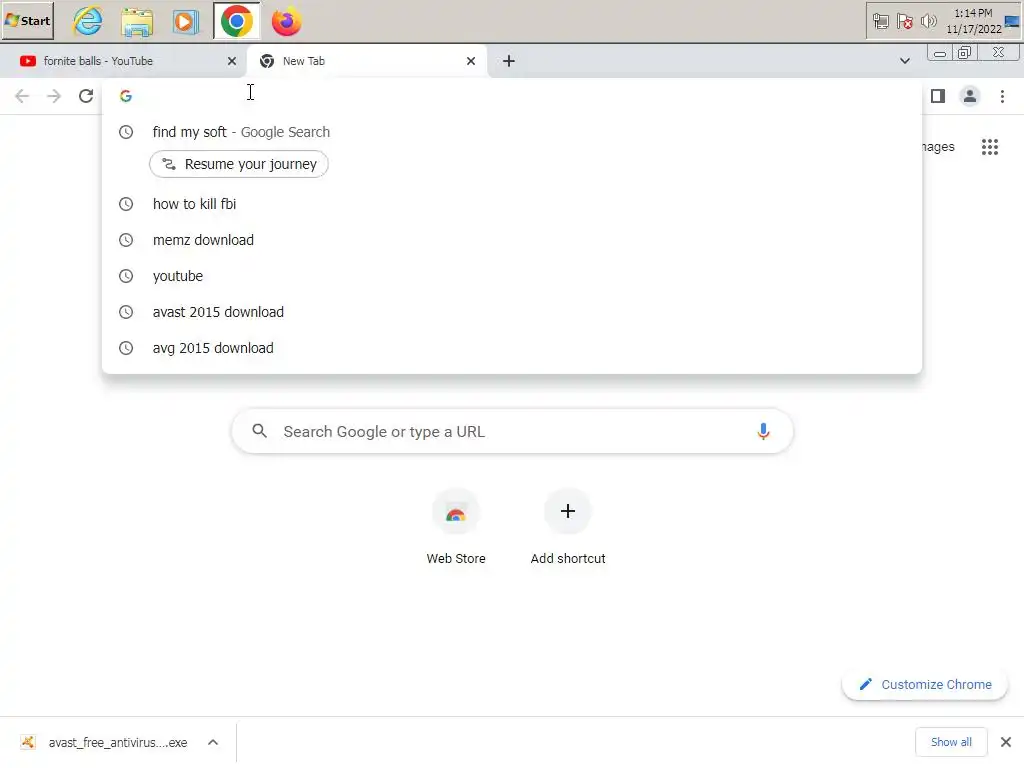Select the 'youtube' suggestion
This screenshot has height=768, width=1024.
512,276
